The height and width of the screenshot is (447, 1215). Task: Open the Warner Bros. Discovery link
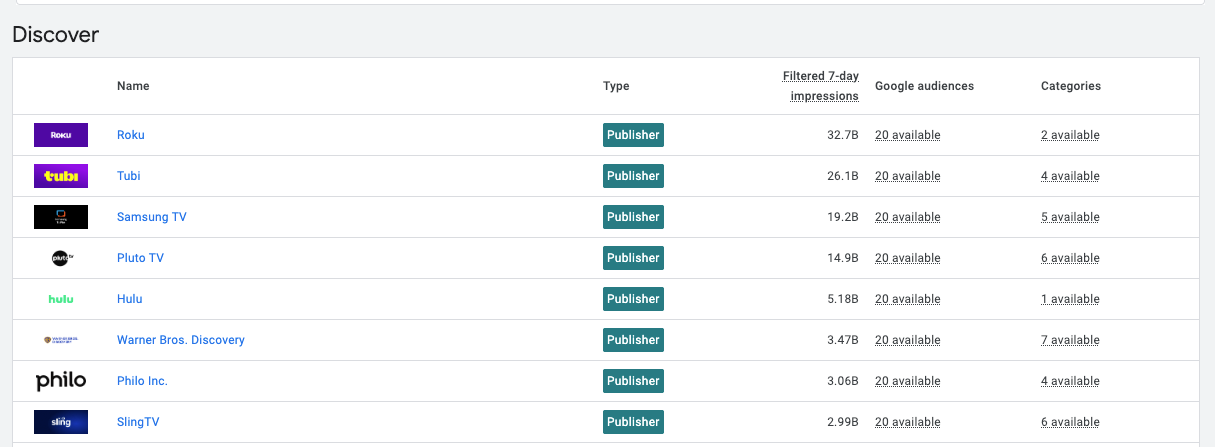180,340
